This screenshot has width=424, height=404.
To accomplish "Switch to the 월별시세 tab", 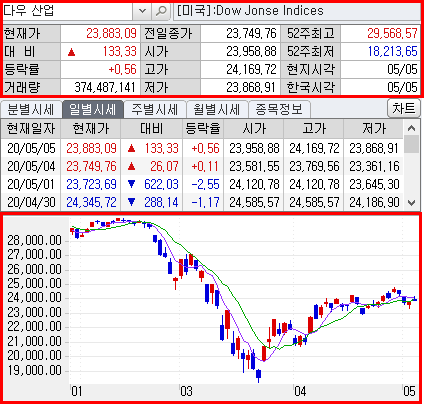I will 217,109.
